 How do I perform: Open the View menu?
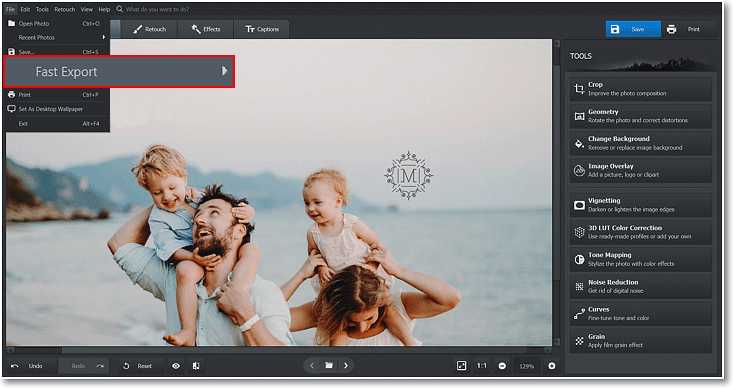tap(86, 9)
